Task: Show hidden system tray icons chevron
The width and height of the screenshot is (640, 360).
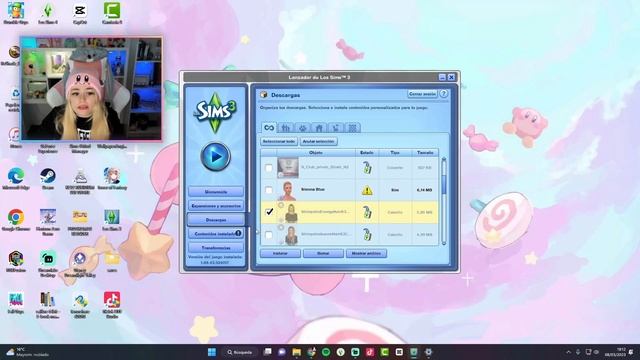Action: click(x=568, y=352)
